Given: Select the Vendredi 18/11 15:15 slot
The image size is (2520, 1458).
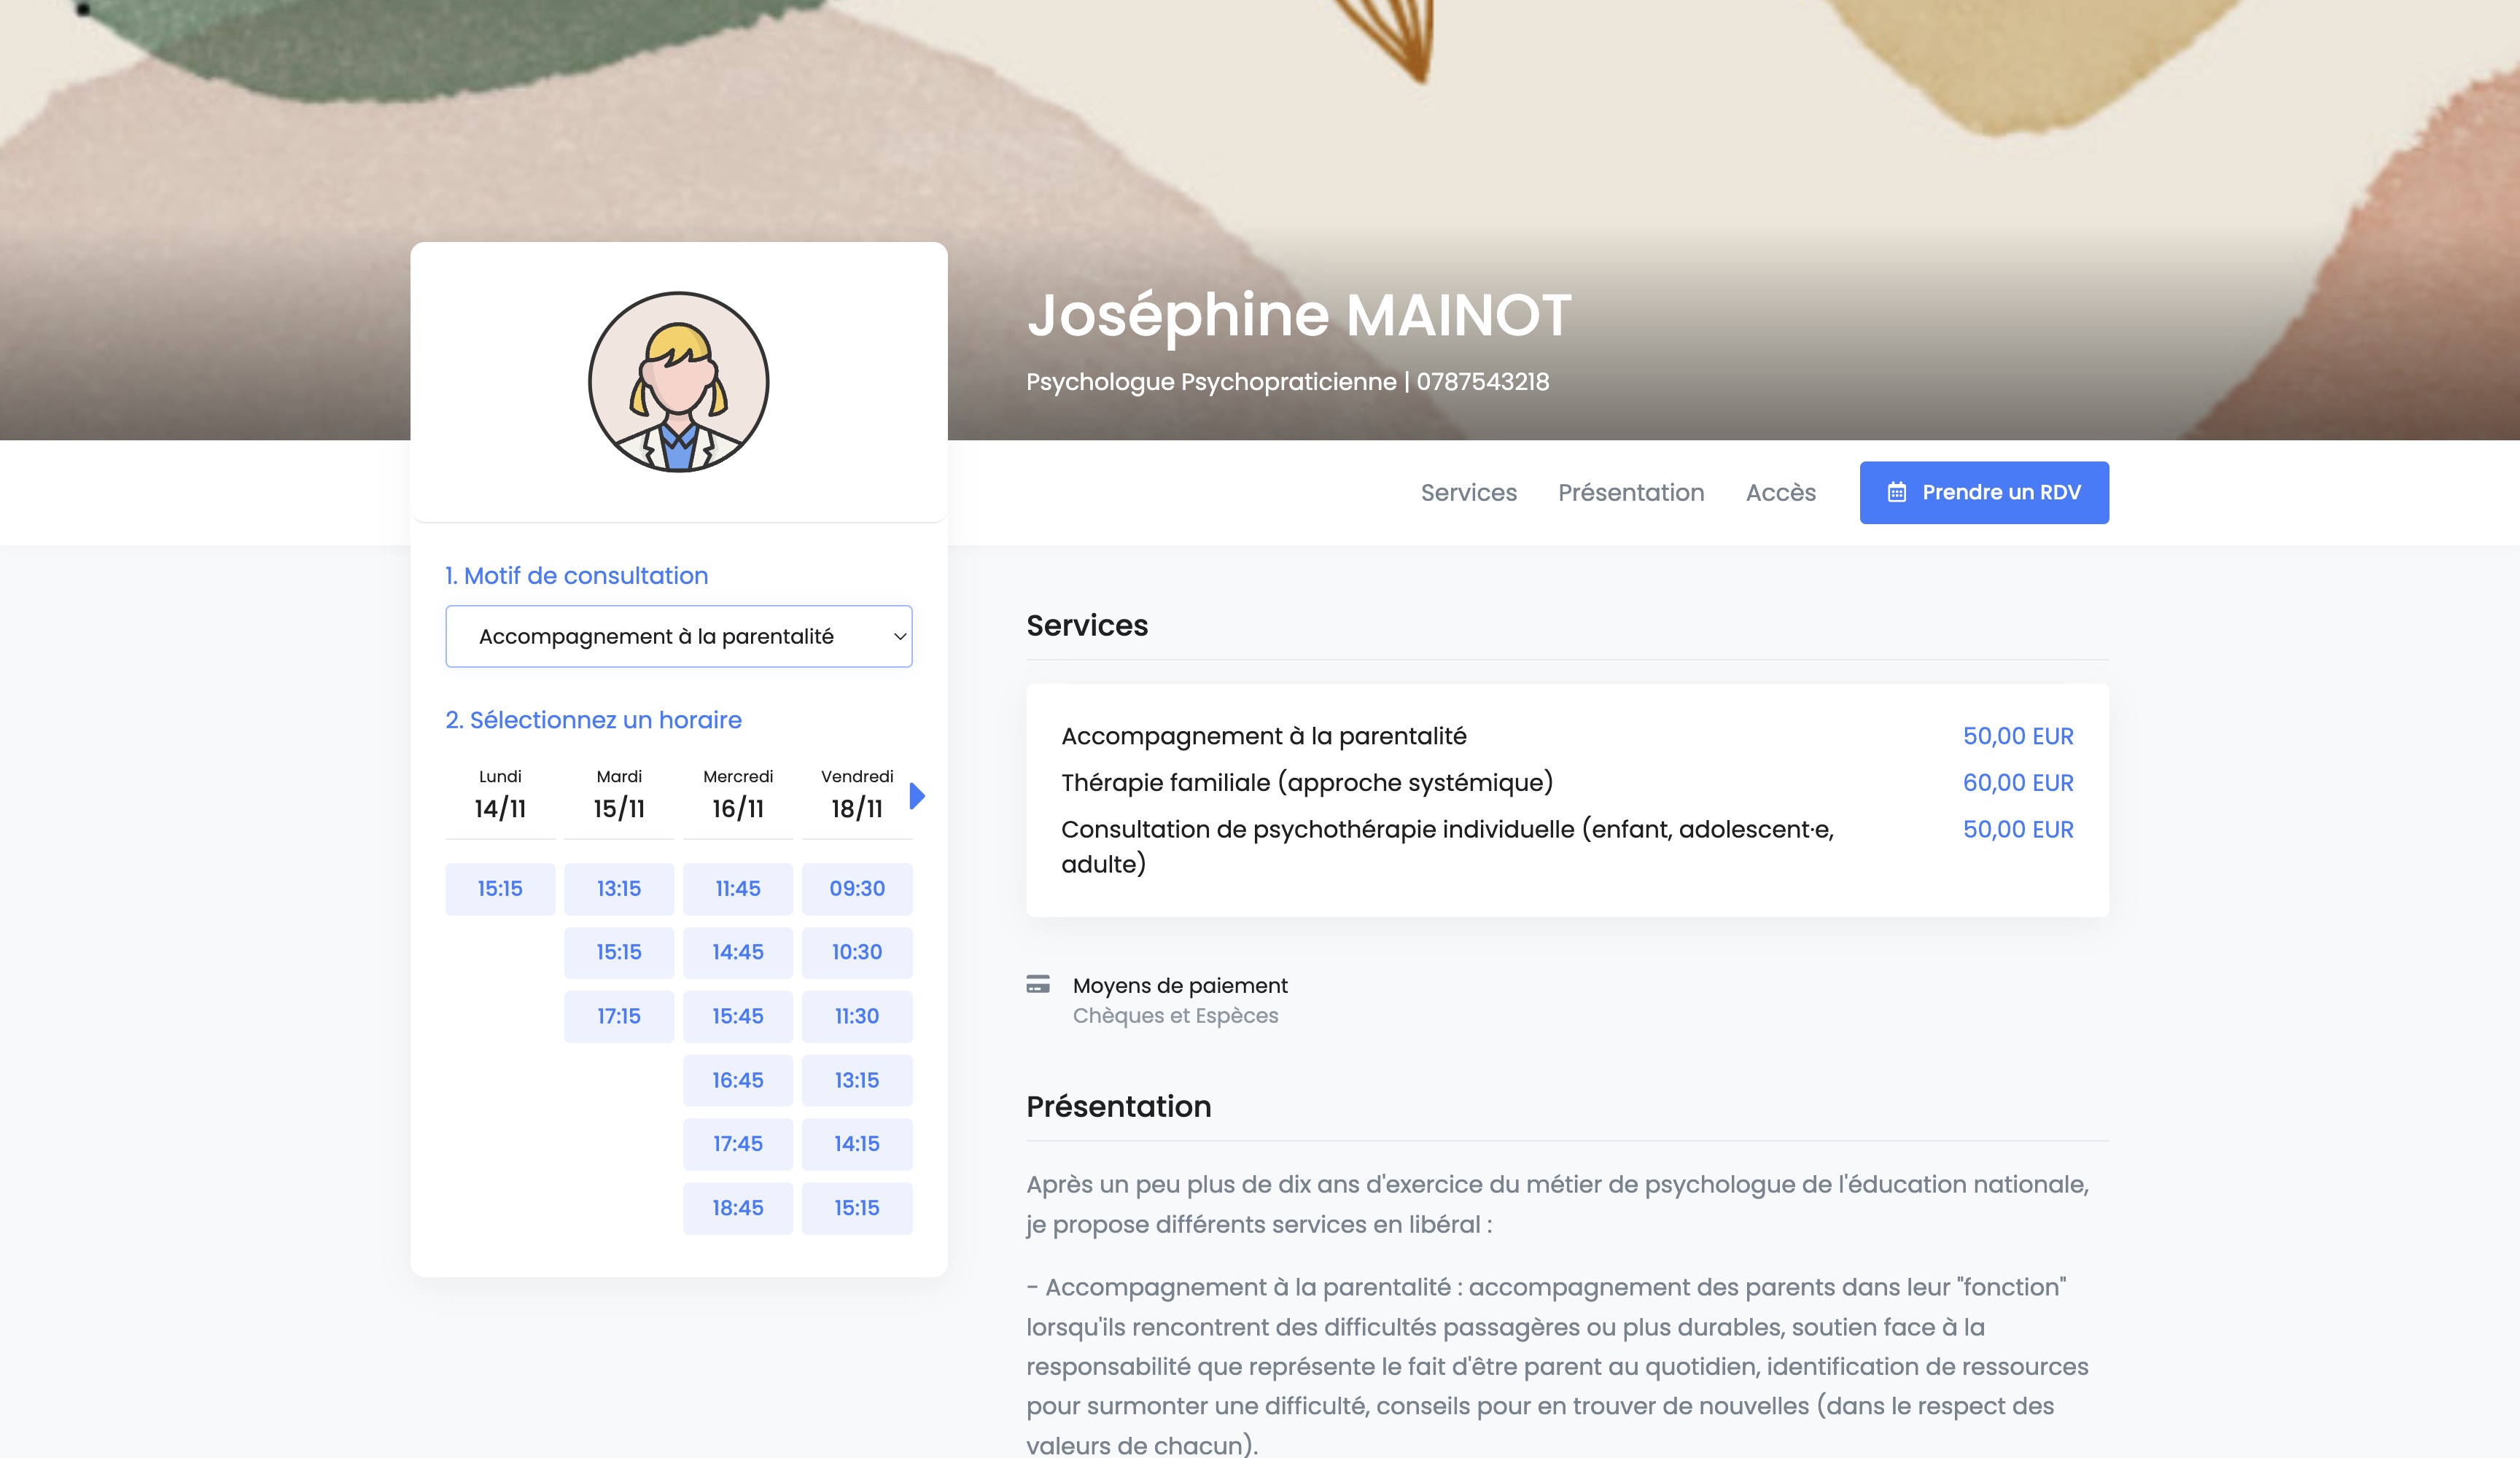Looking at the screenshot, I should coord(857,1208).
